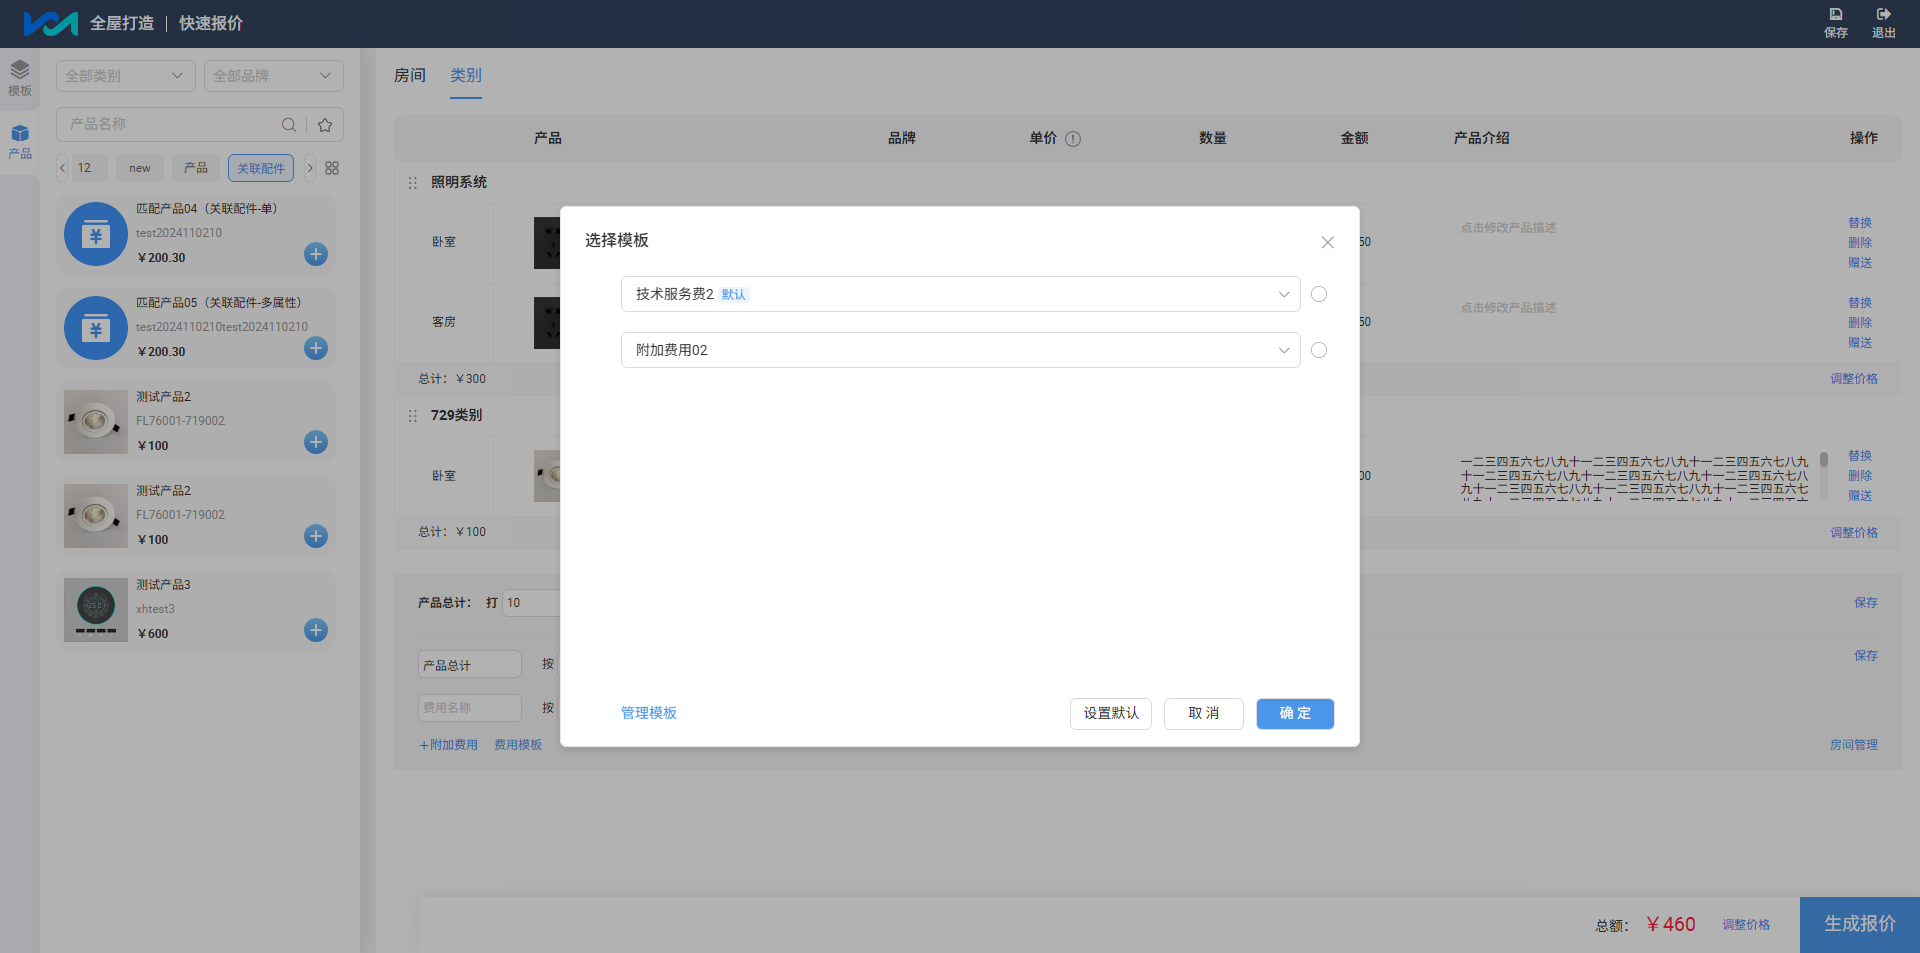
Task: Click 匹配产品04 product thumbnail
Action: tap(96, 234)
